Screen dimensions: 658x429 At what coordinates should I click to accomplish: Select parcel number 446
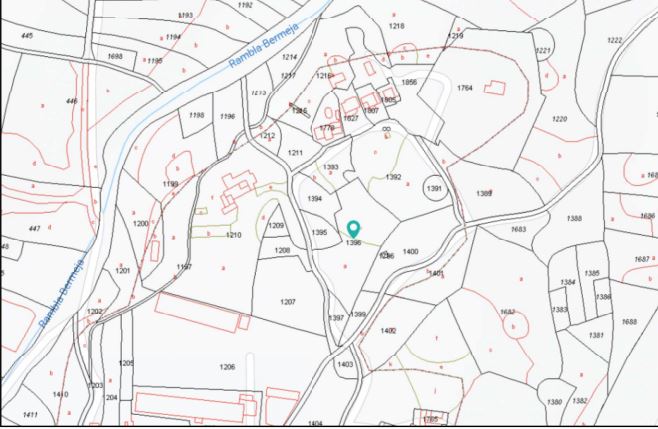coord(71,101)
